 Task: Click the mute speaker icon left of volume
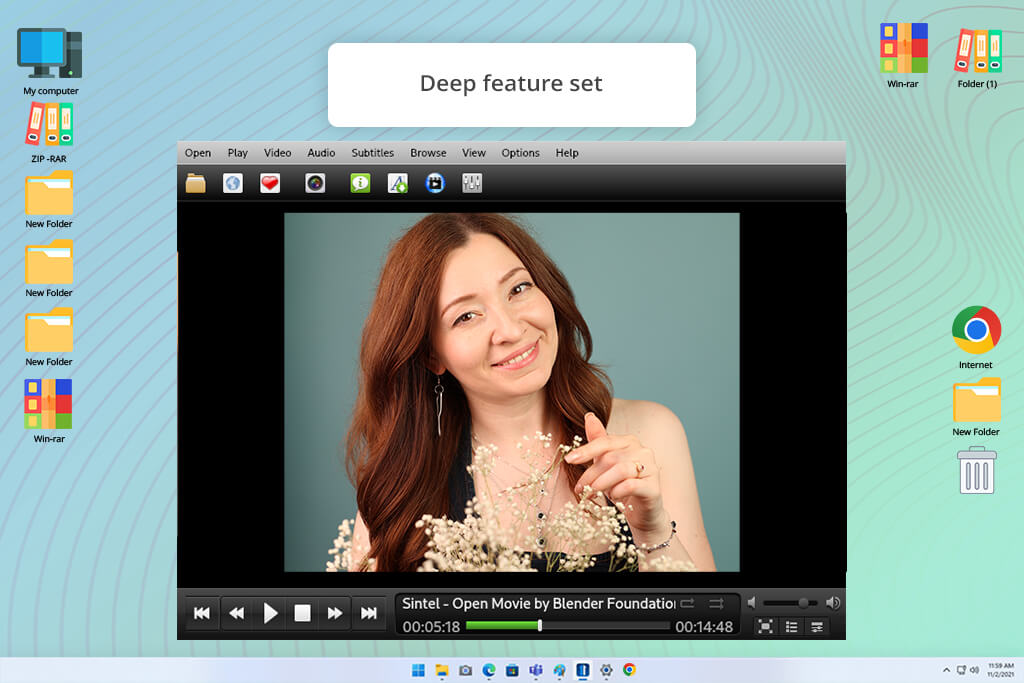click(x=752, y=603)
